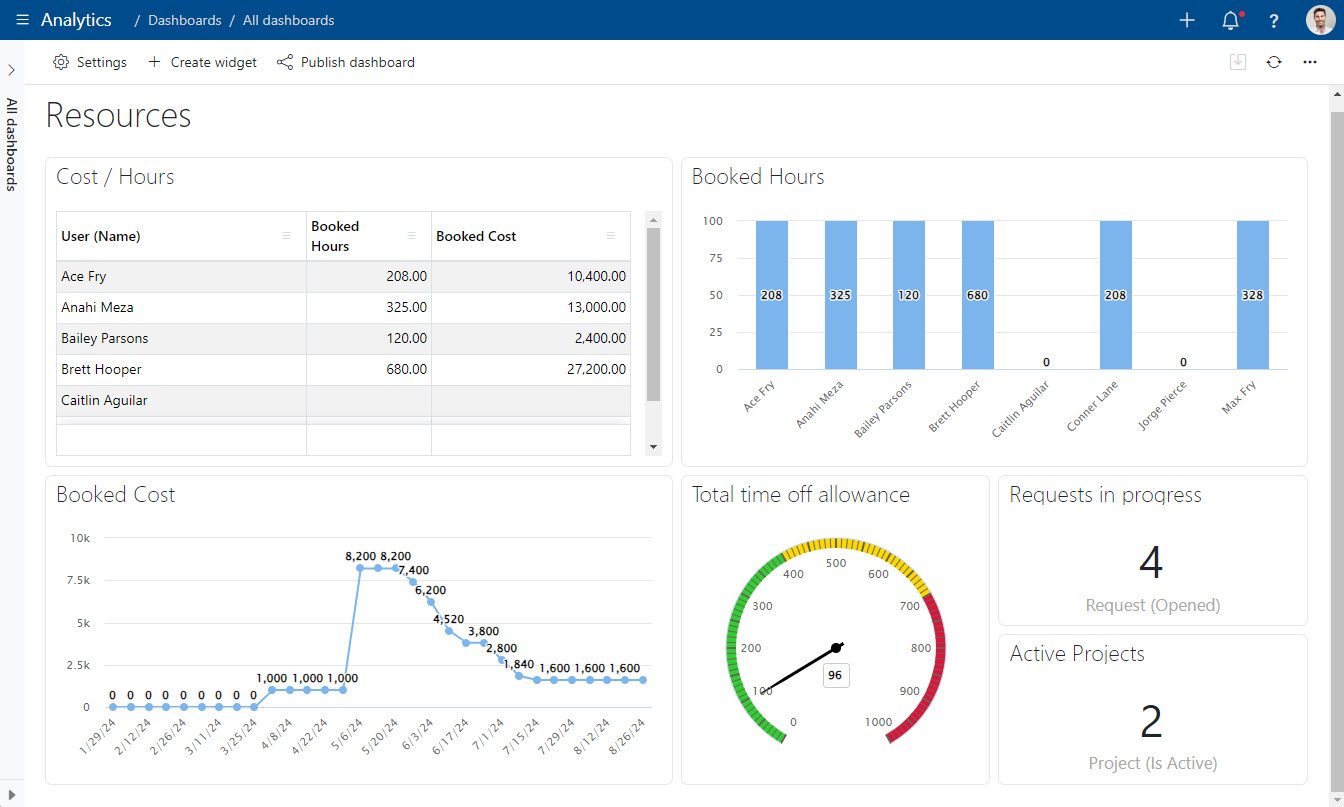The width and height of the screenshot is (1344, 807).
Task: Open the more options ellipsis menu
Action: tap(1310, 62)
